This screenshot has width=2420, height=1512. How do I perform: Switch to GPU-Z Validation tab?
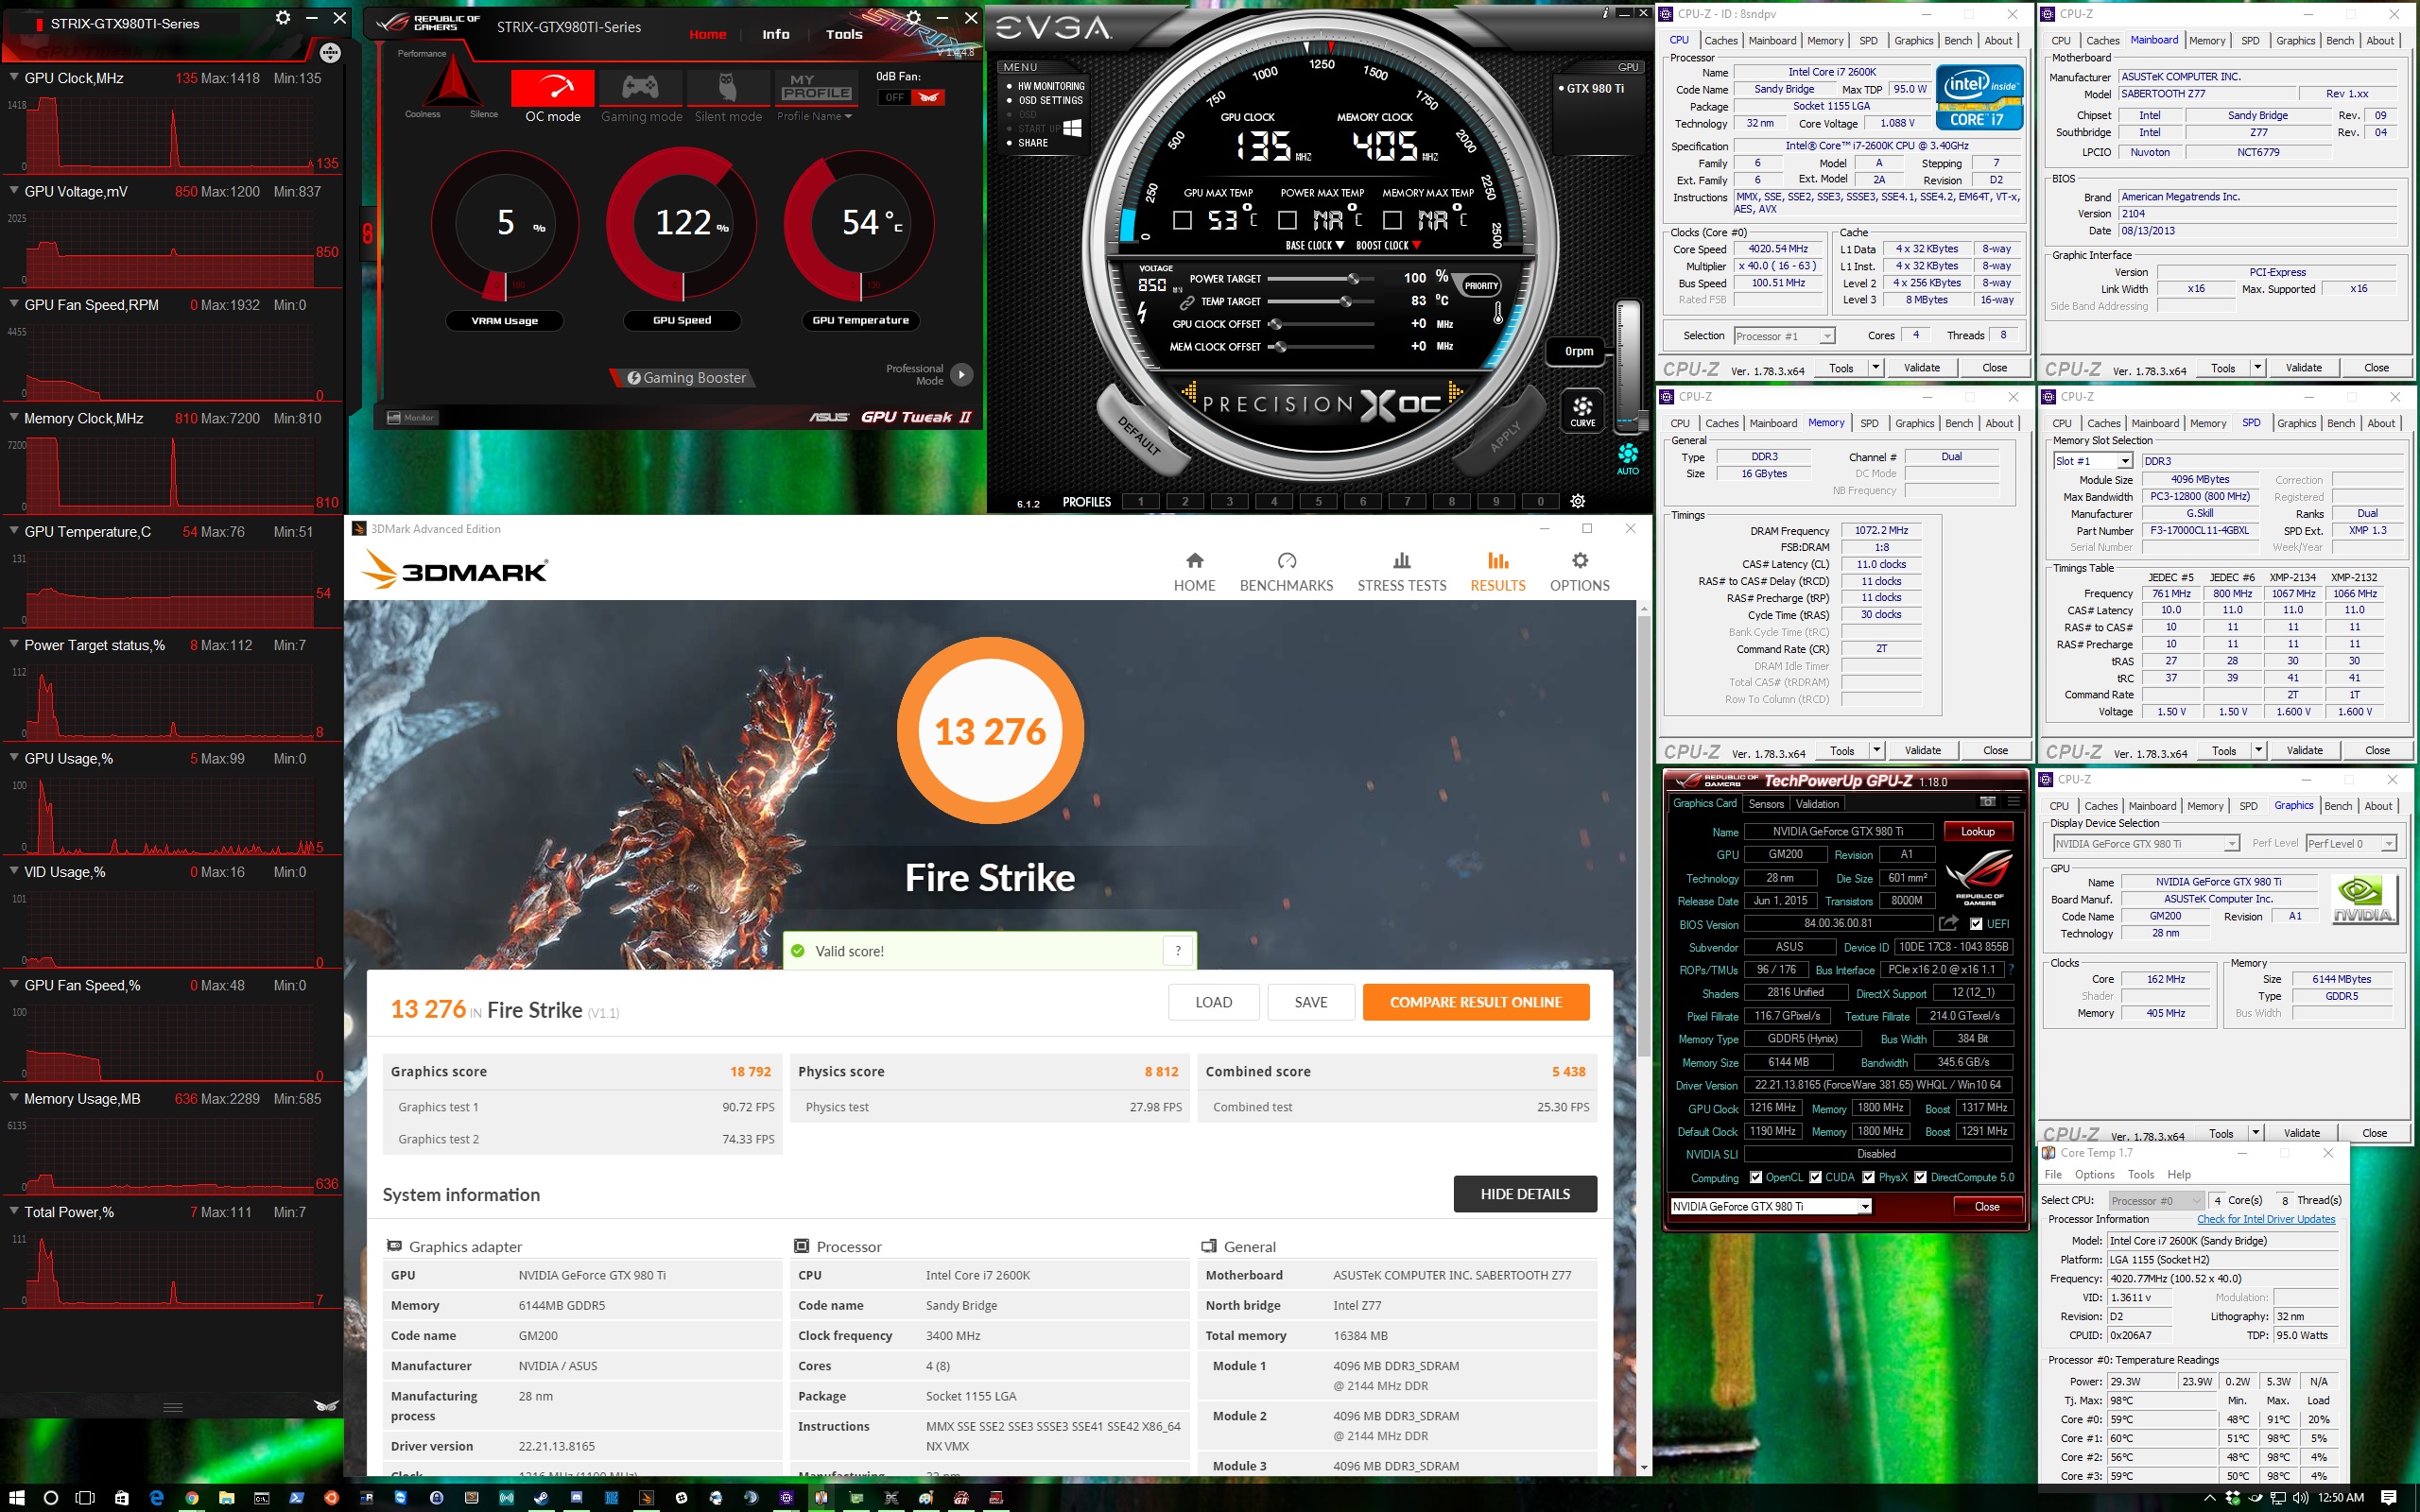(x=1817, y=804)
